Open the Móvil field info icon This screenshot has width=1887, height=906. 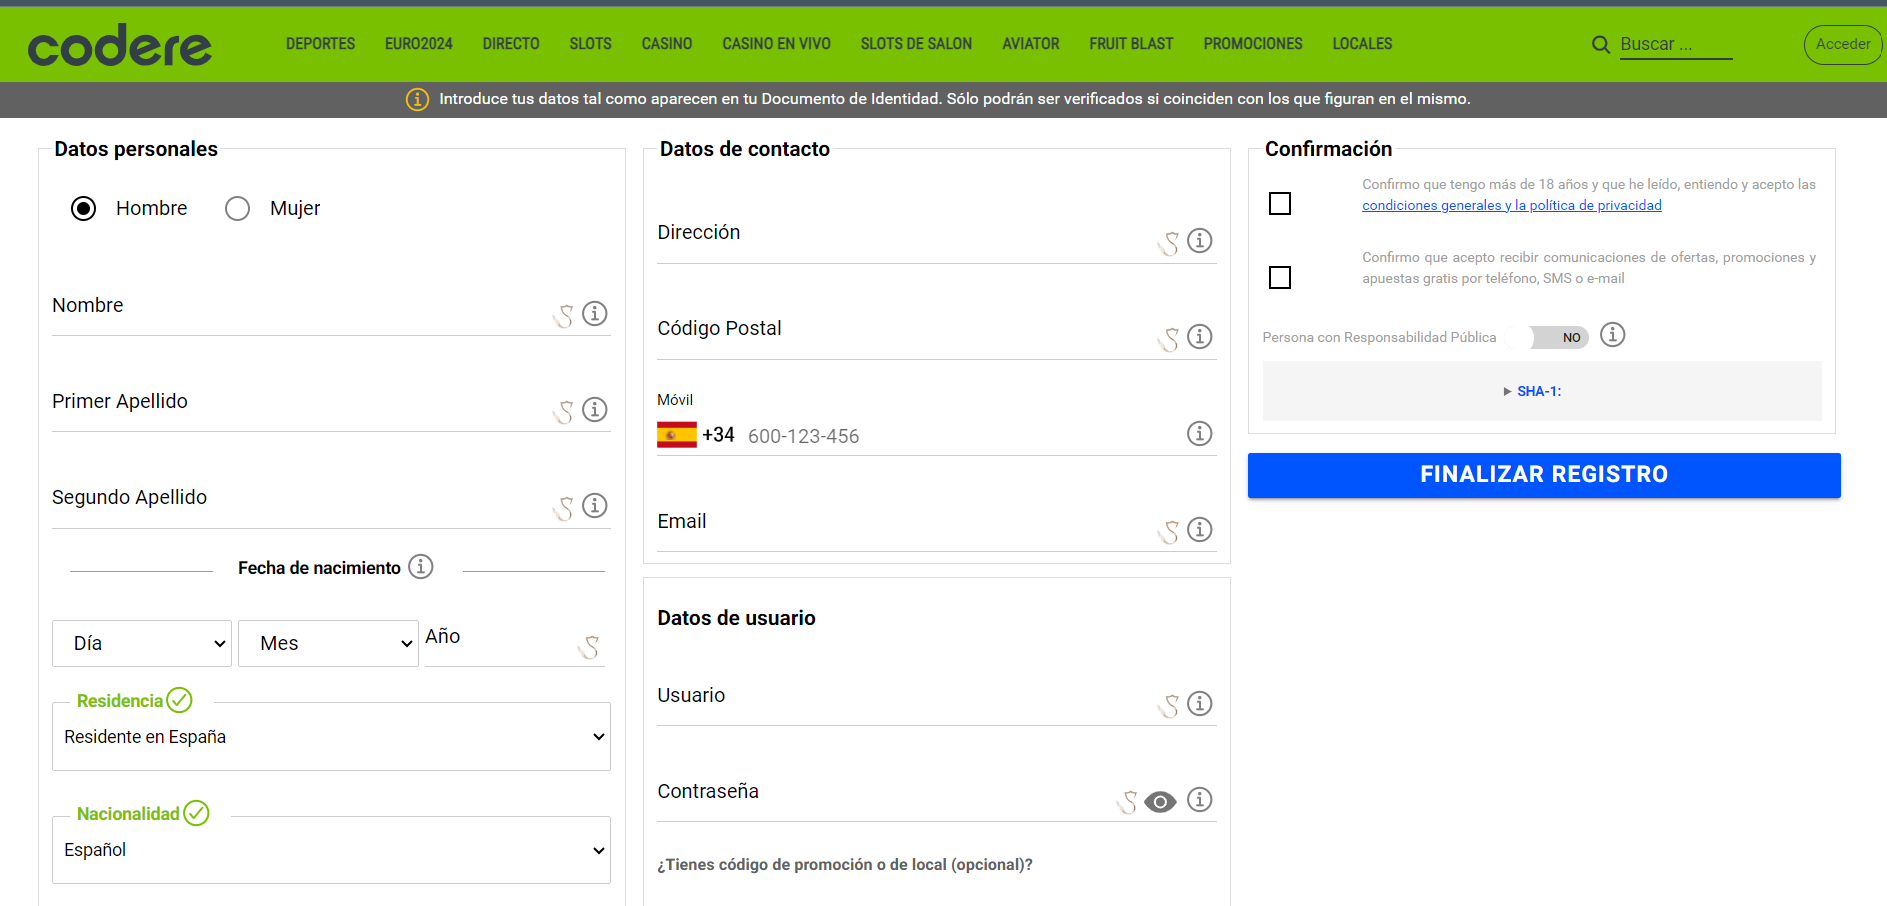pos(1200,433)
